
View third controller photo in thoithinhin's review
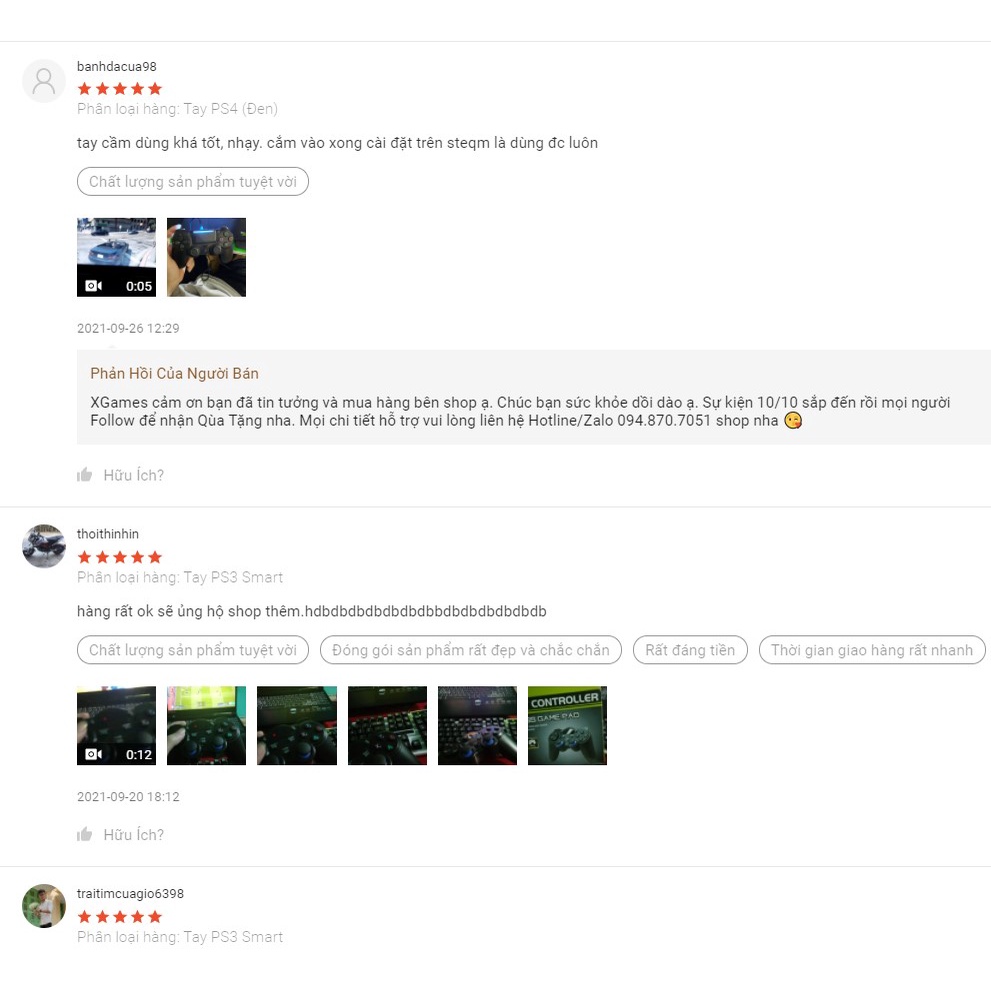297,726
